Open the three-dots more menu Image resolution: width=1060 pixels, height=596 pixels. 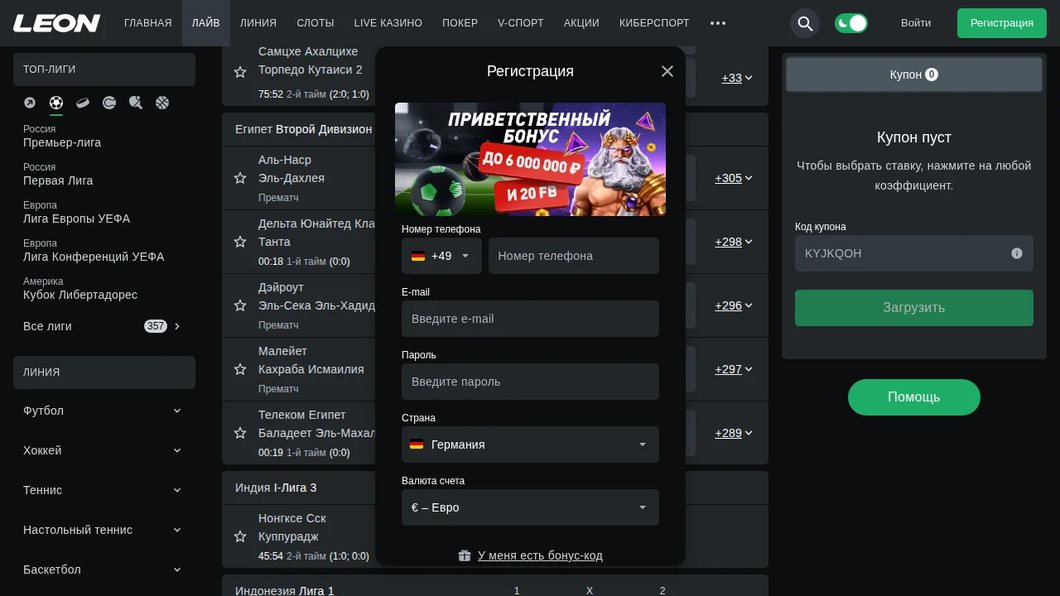718,23
